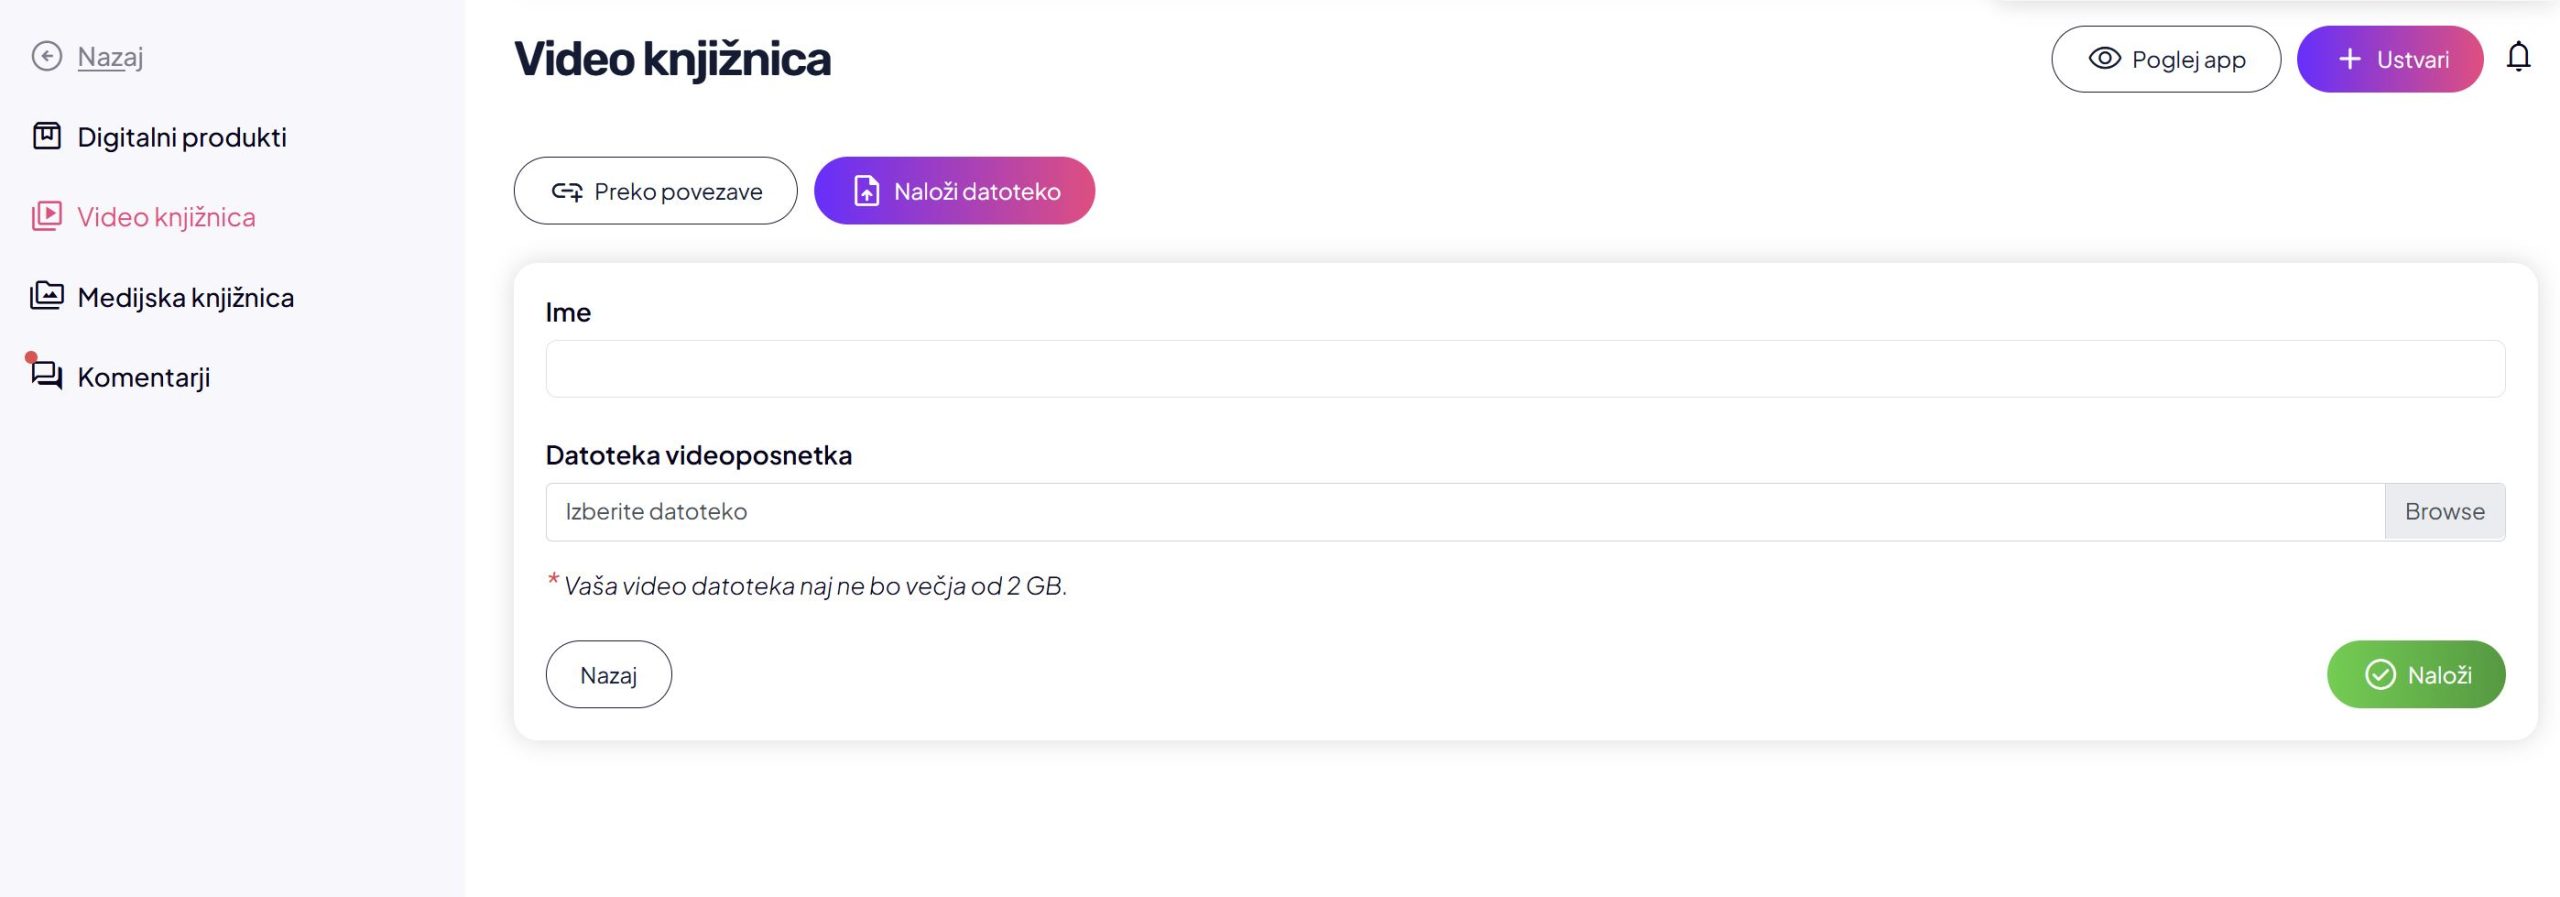Image resolution: width=2560 pixels, height=897 pixels.
Task: Open notifications via the bell icon
Action: (2518, 58)
